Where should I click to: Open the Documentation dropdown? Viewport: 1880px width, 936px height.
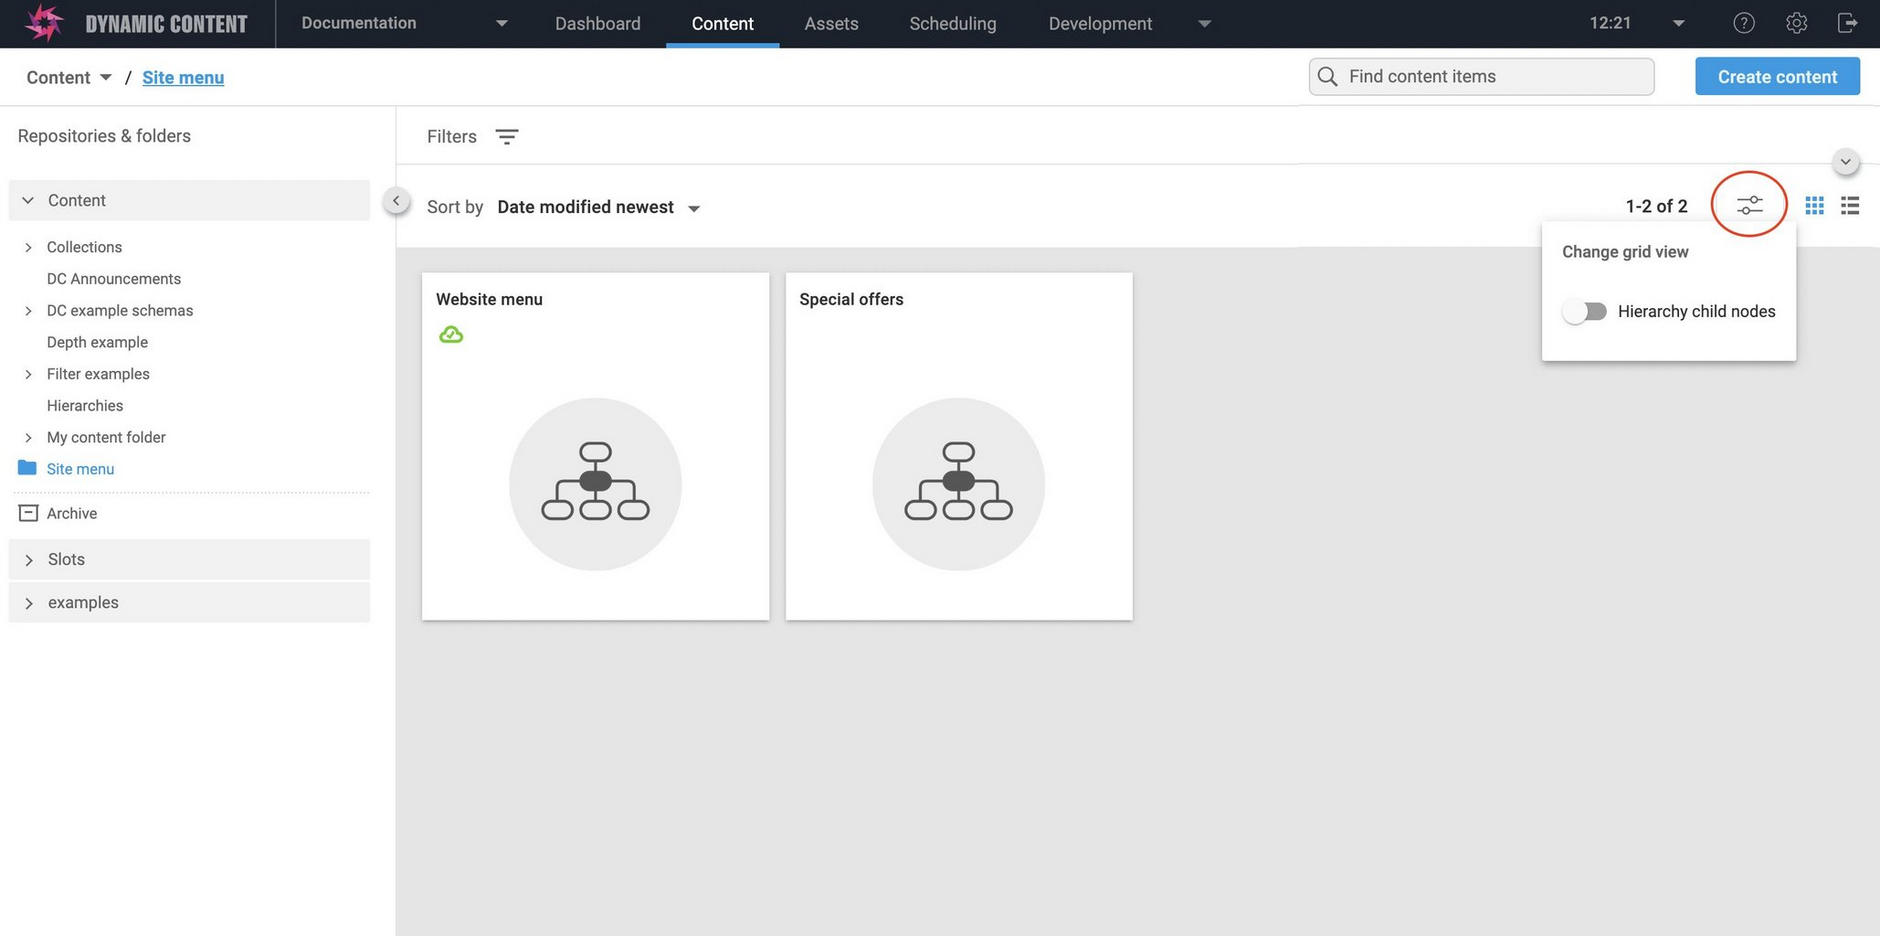pos(401,22)
